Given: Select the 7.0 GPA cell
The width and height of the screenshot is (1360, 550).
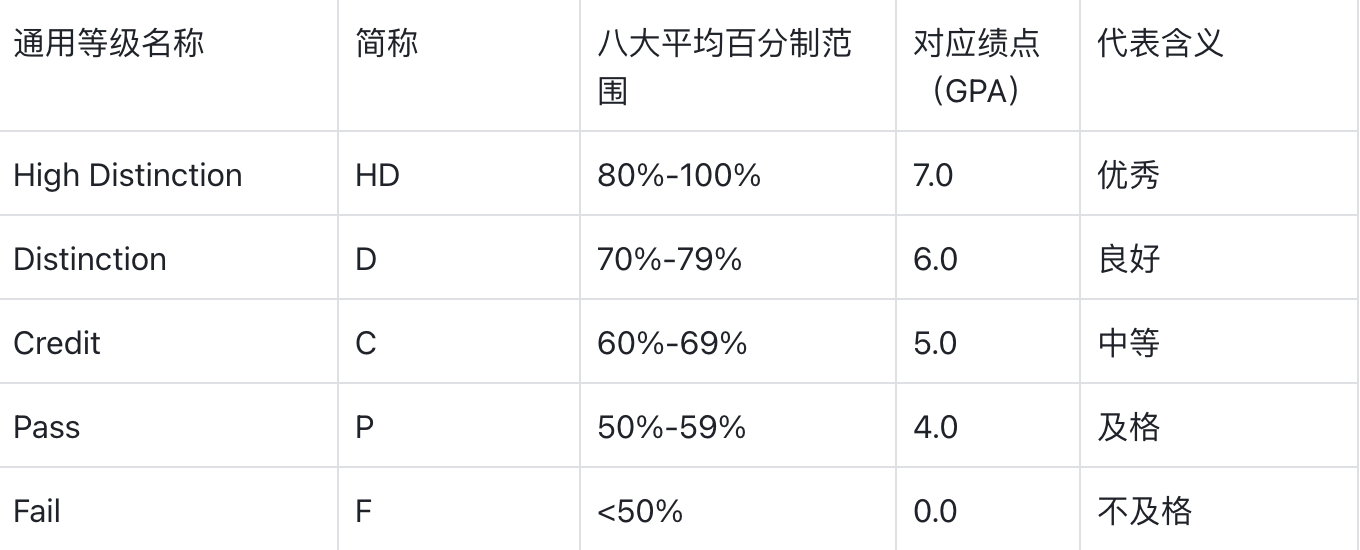Looking at the screenshot, I should (x=933, y=176).
